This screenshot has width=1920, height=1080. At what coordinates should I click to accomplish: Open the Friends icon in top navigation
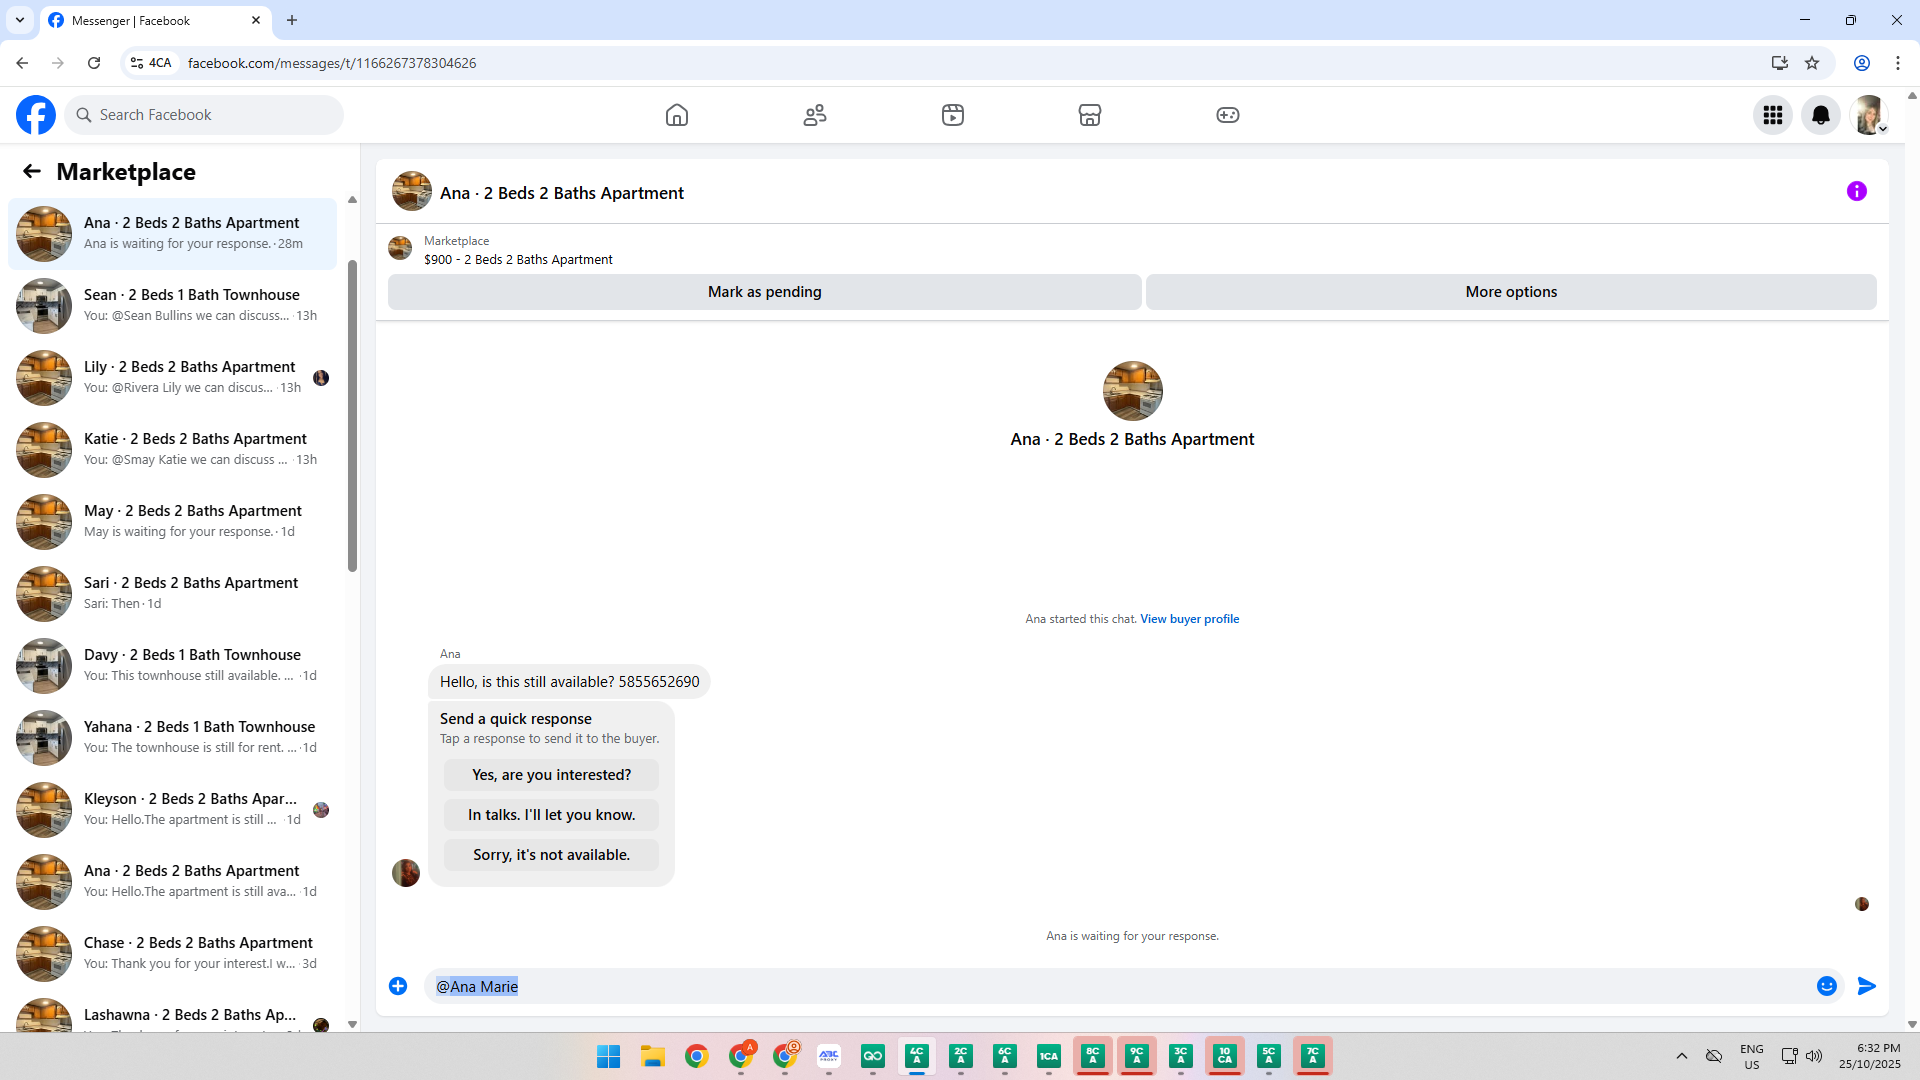tap(815, 115)
